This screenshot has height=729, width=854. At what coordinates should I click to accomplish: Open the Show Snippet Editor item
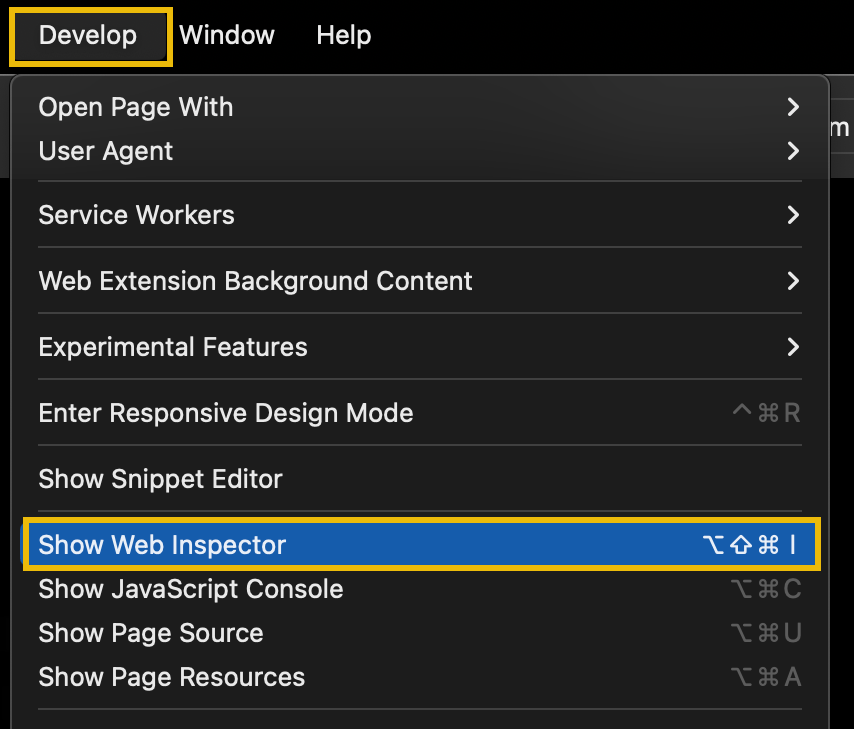(x=161, y=480)
